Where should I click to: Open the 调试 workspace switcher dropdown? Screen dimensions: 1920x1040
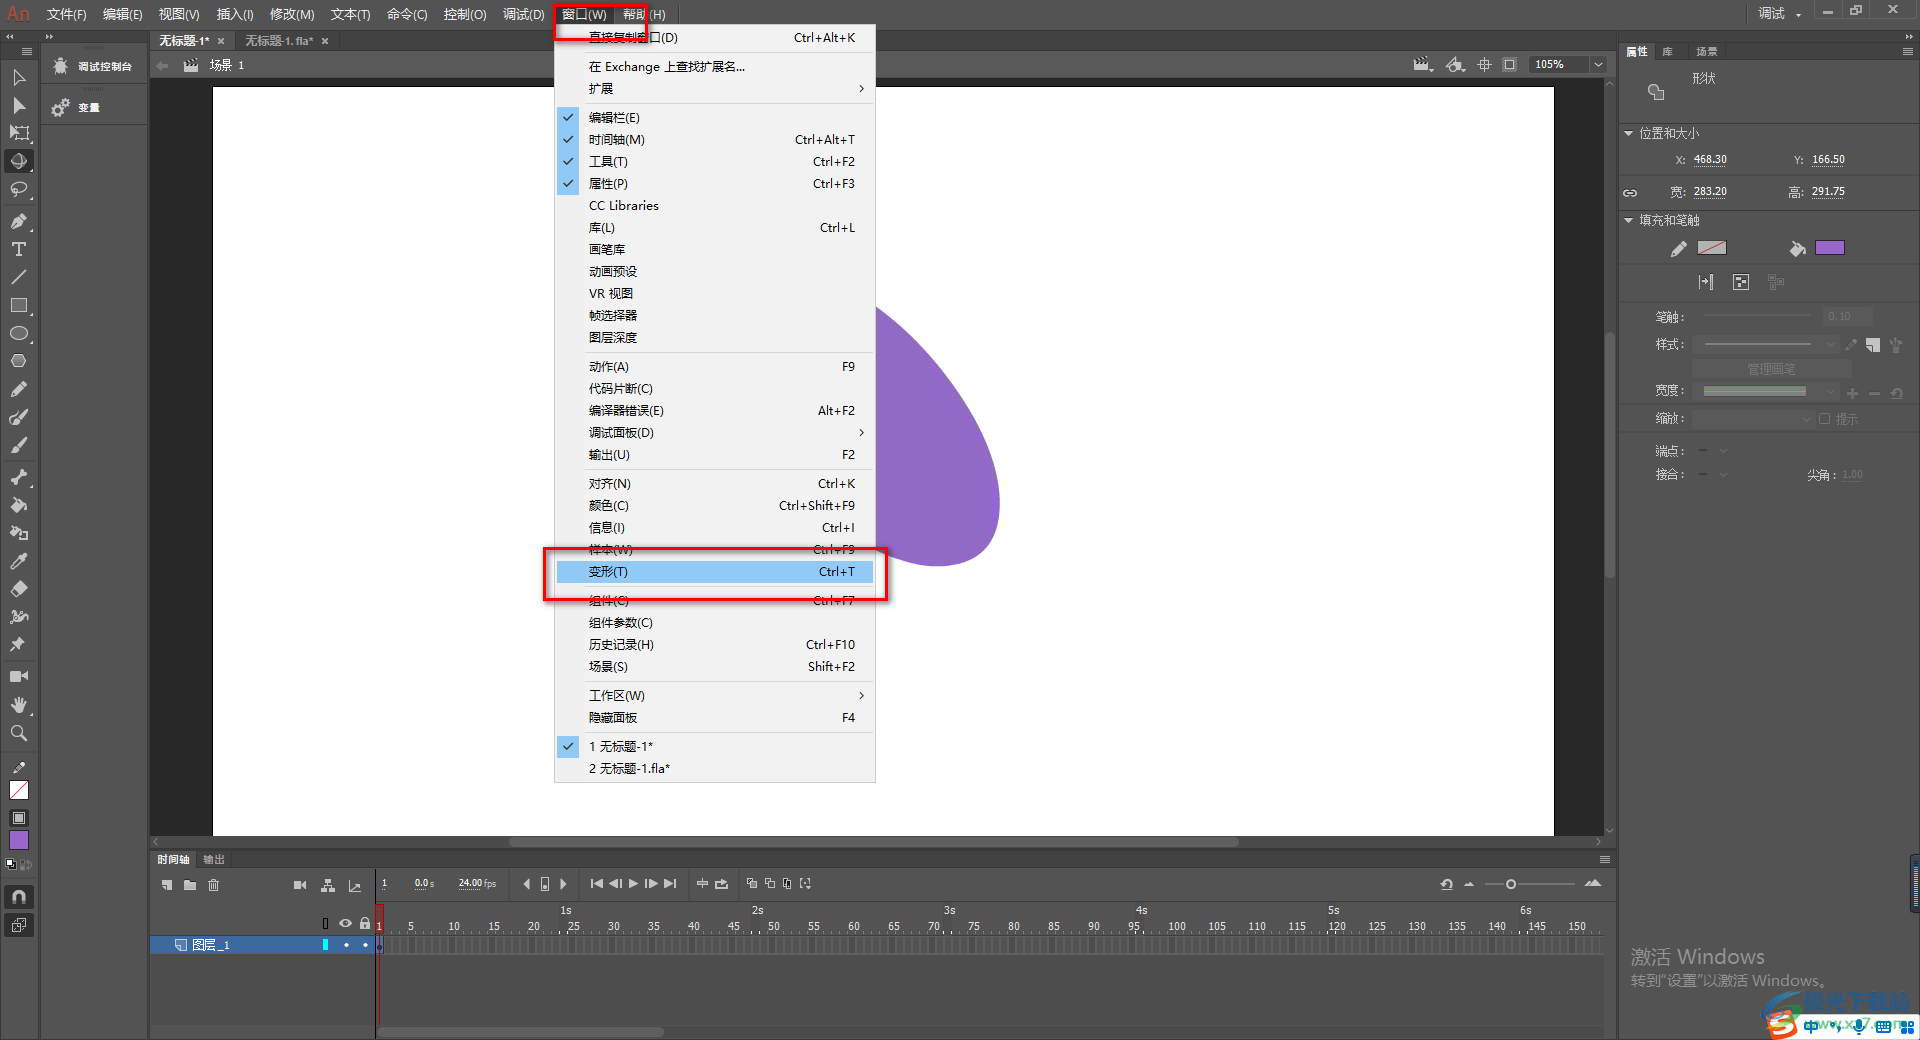(x=1780, y=13)
